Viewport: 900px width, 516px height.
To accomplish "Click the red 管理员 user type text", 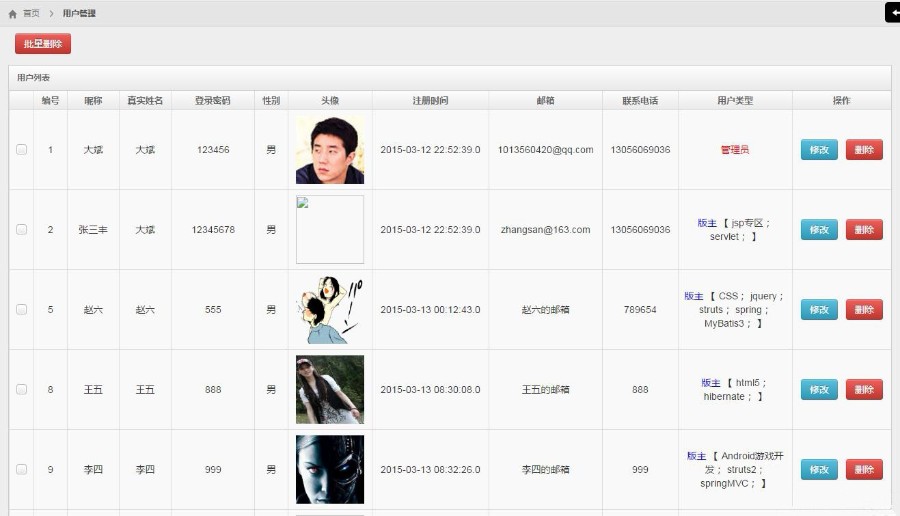I will click(735, 150).
